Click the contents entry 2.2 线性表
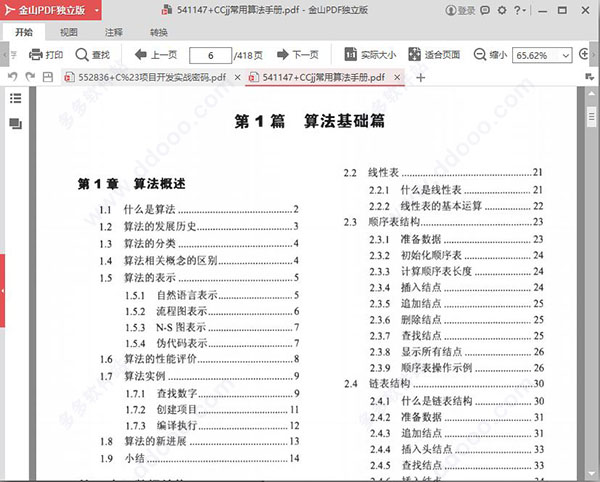This screenshot has width=600, height=482. click(443, 173)
